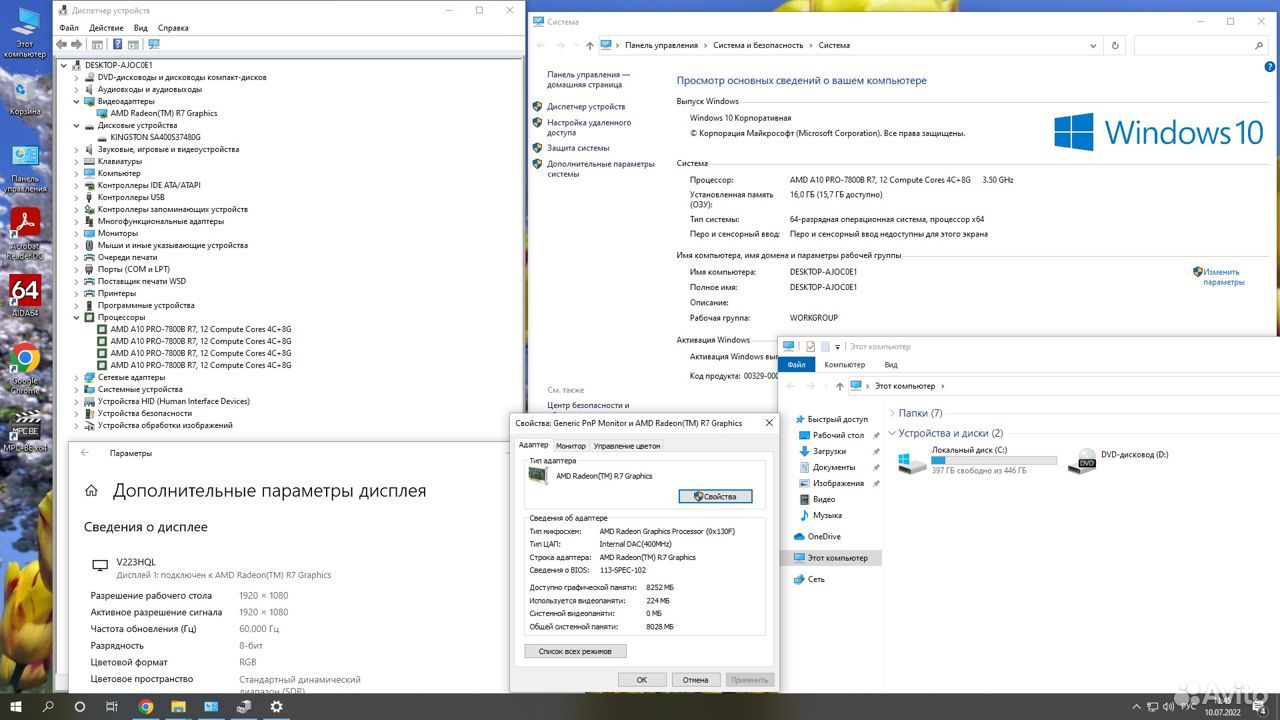Expand the Сетевые адаптеры tree node
Image resolution: width=1280 pixels, height=720 pixels.
coord(77,377)
